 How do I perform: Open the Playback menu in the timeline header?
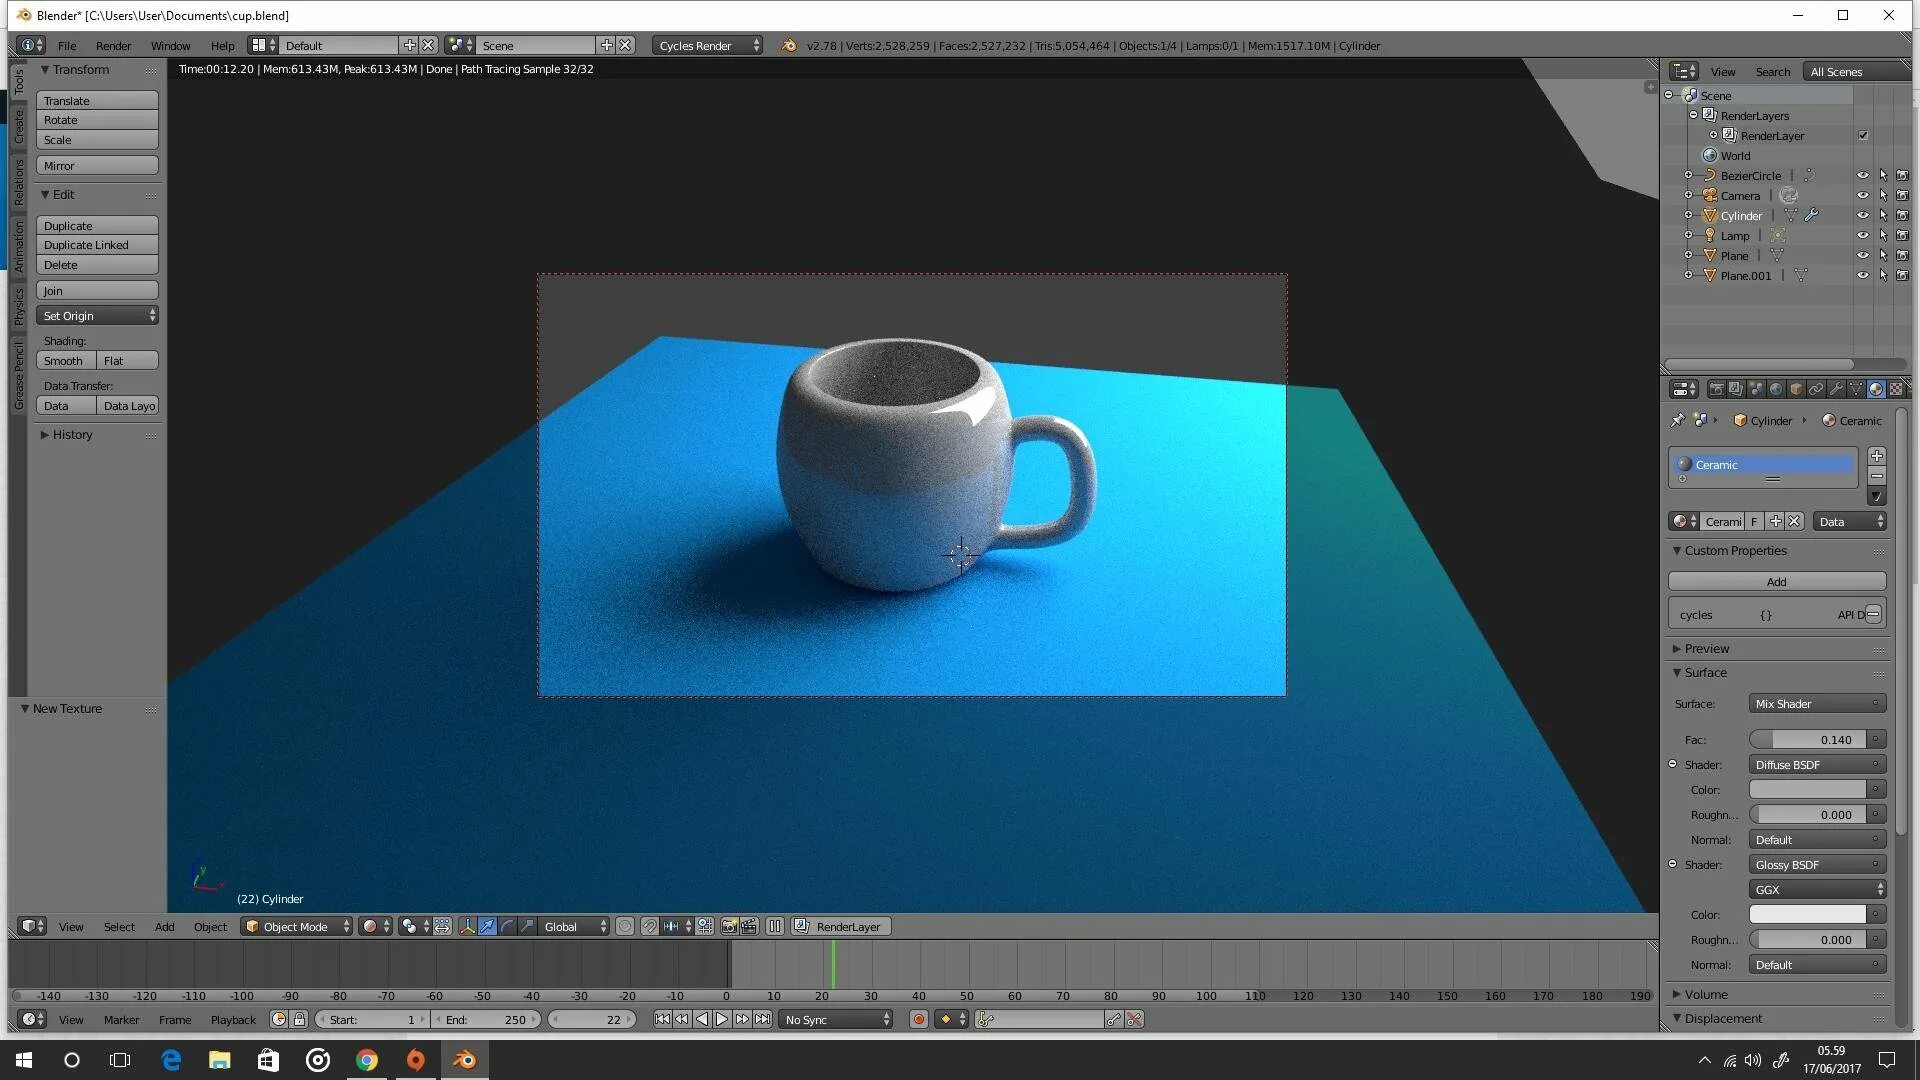click(x=233, y=1020)
